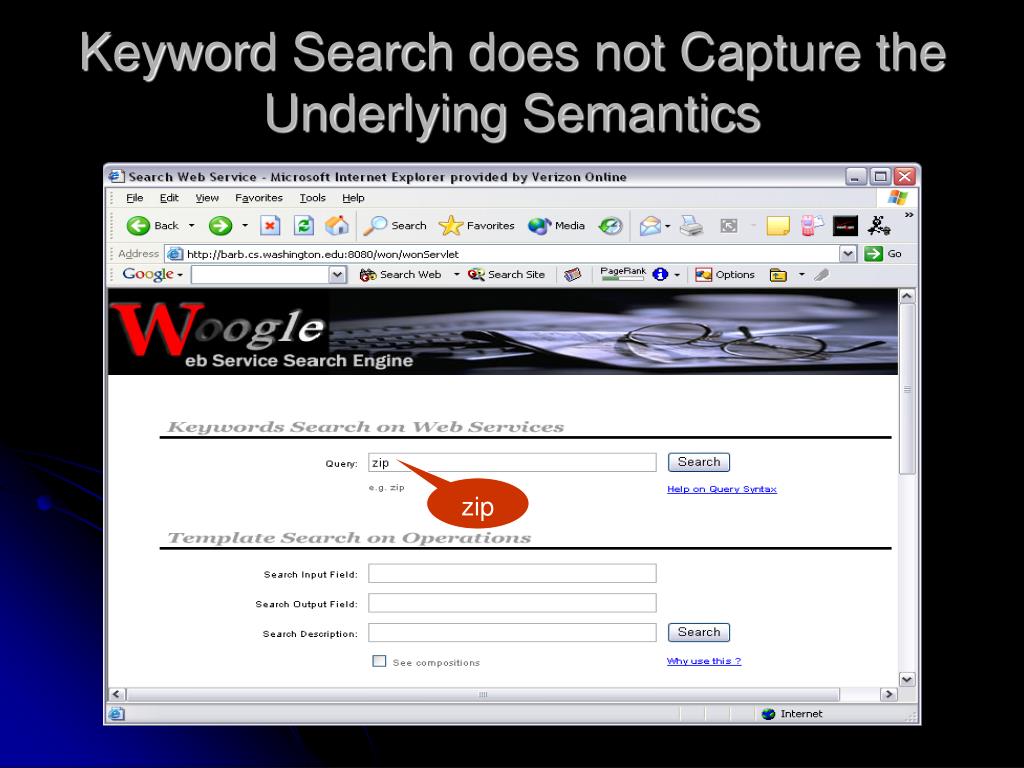This screenshot has width=1024, height=768.
Task: Tick the See compositions checkbox
Action: [379, 662]
